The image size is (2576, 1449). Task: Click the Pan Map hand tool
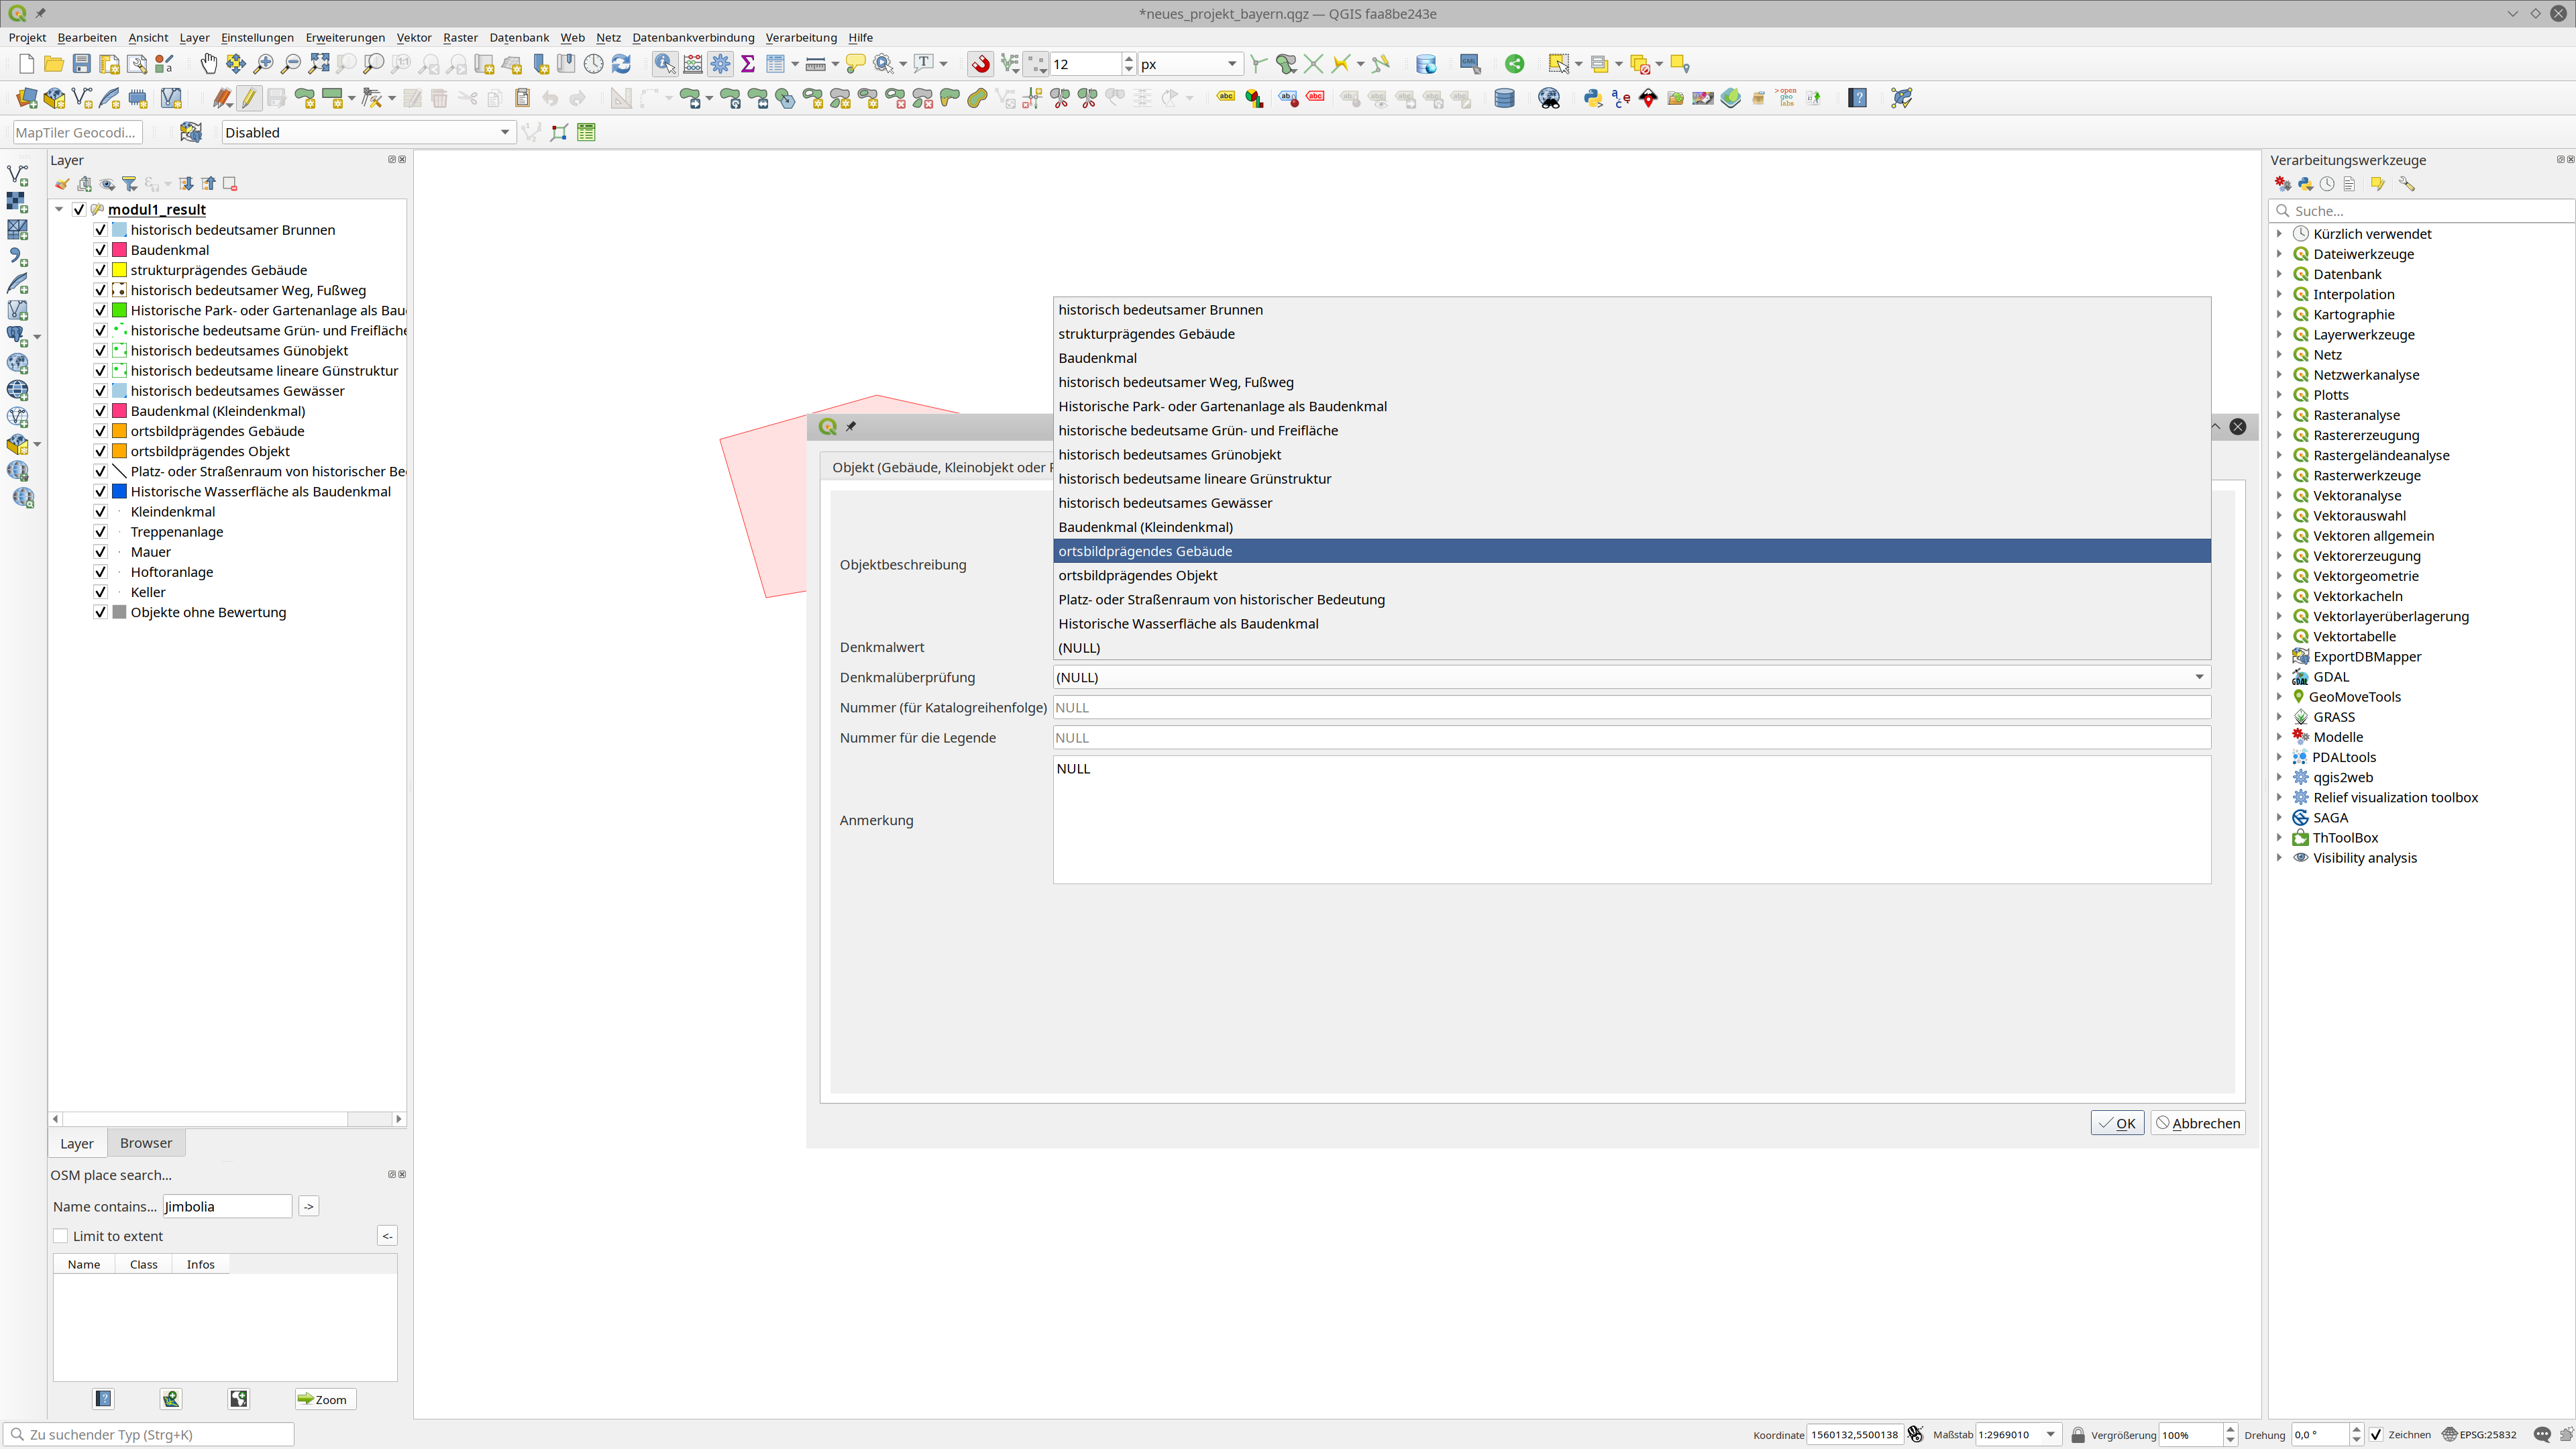(x=208, y=64)
